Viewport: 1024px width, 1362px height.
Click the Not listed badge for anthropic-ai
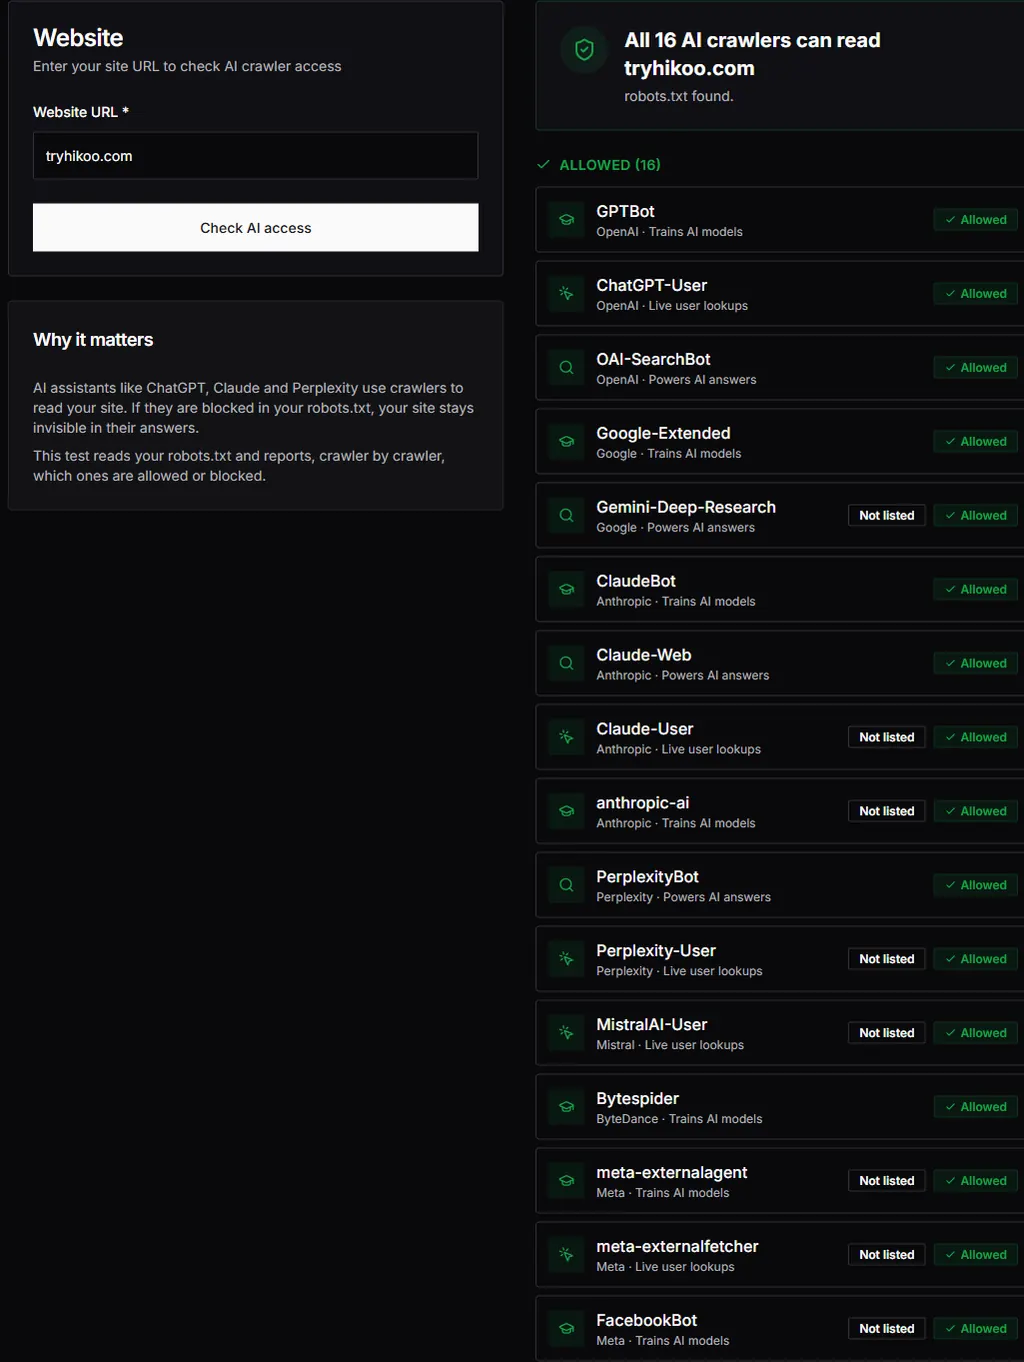887,812
